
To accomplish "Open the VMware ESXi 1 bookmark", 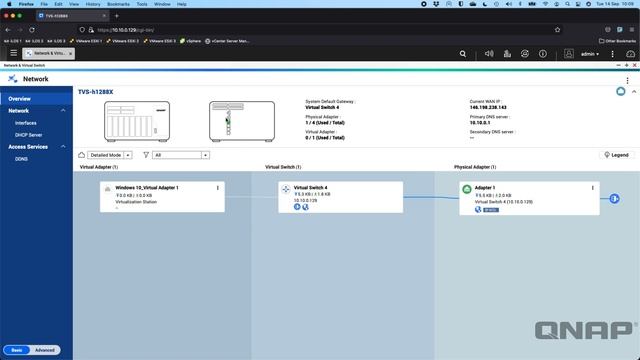I will (x=86, y=41).
